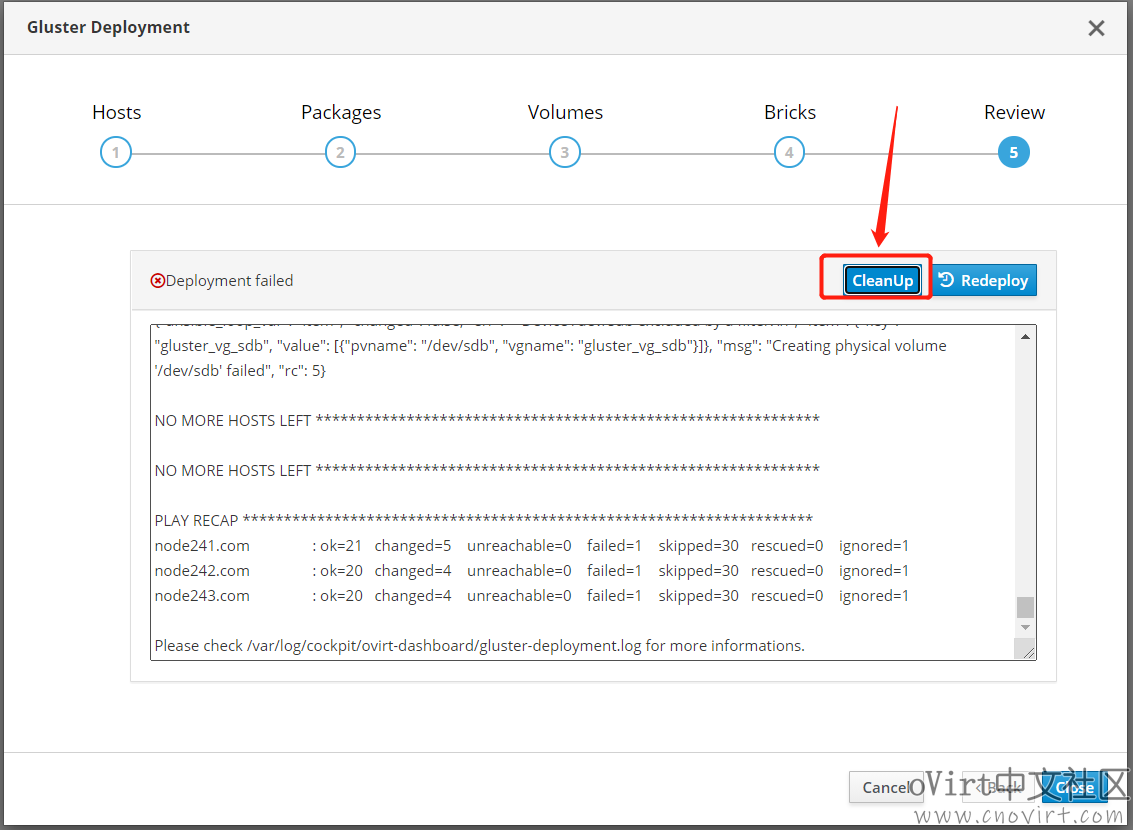Click the log scrollbar up arrow

1025,337
